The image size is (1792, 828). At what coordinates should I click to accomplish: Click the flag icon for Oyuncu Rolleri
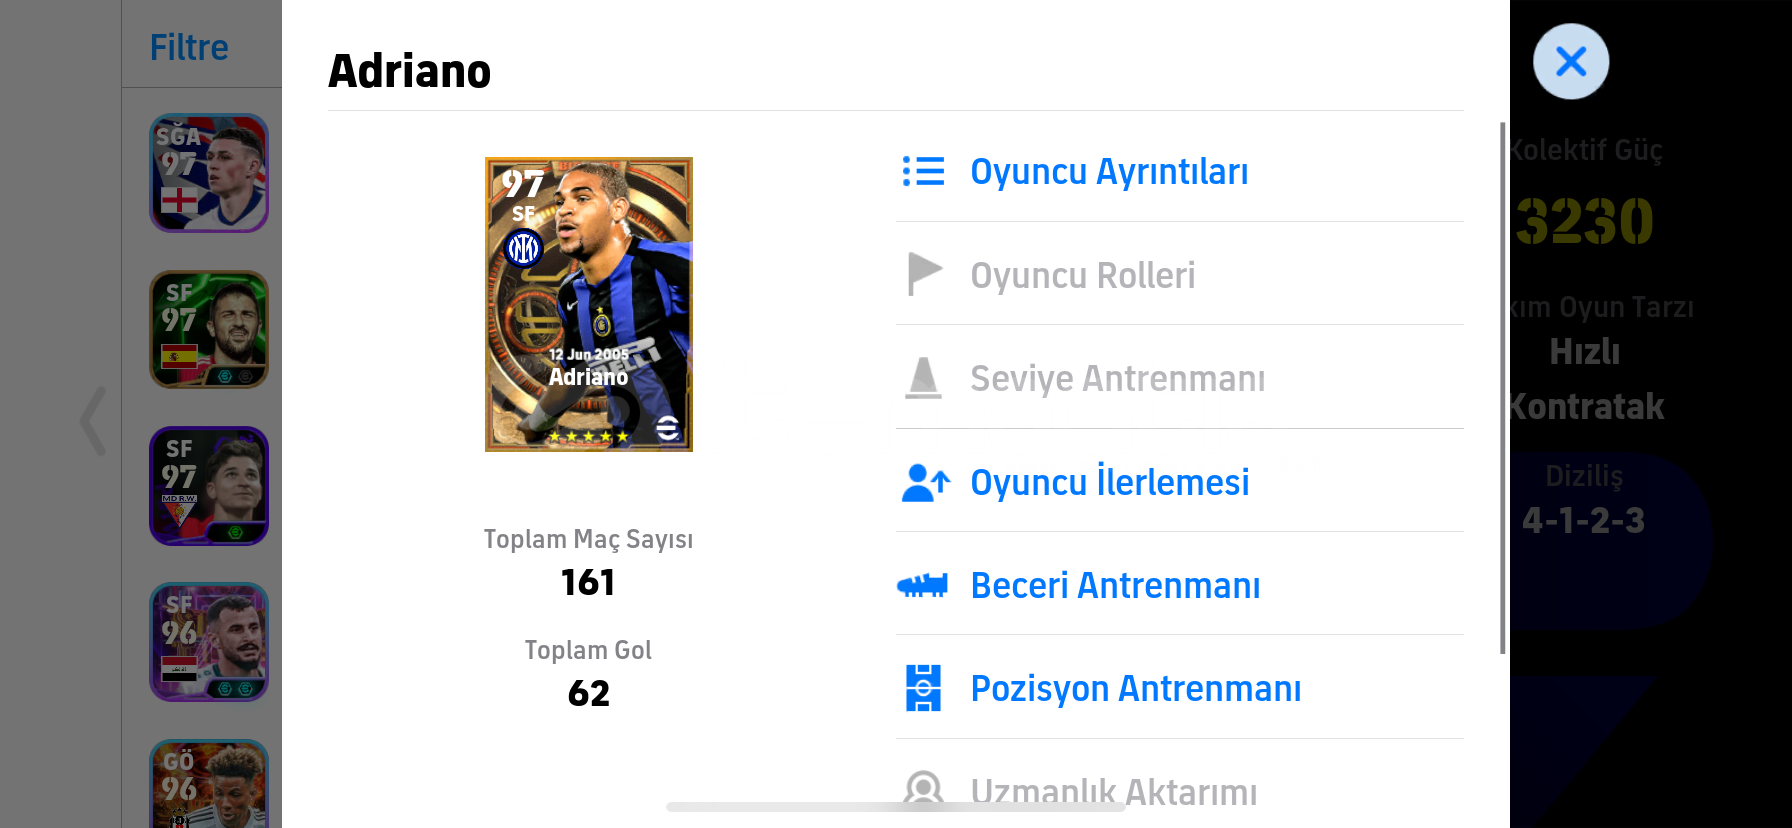click(924, 274)
